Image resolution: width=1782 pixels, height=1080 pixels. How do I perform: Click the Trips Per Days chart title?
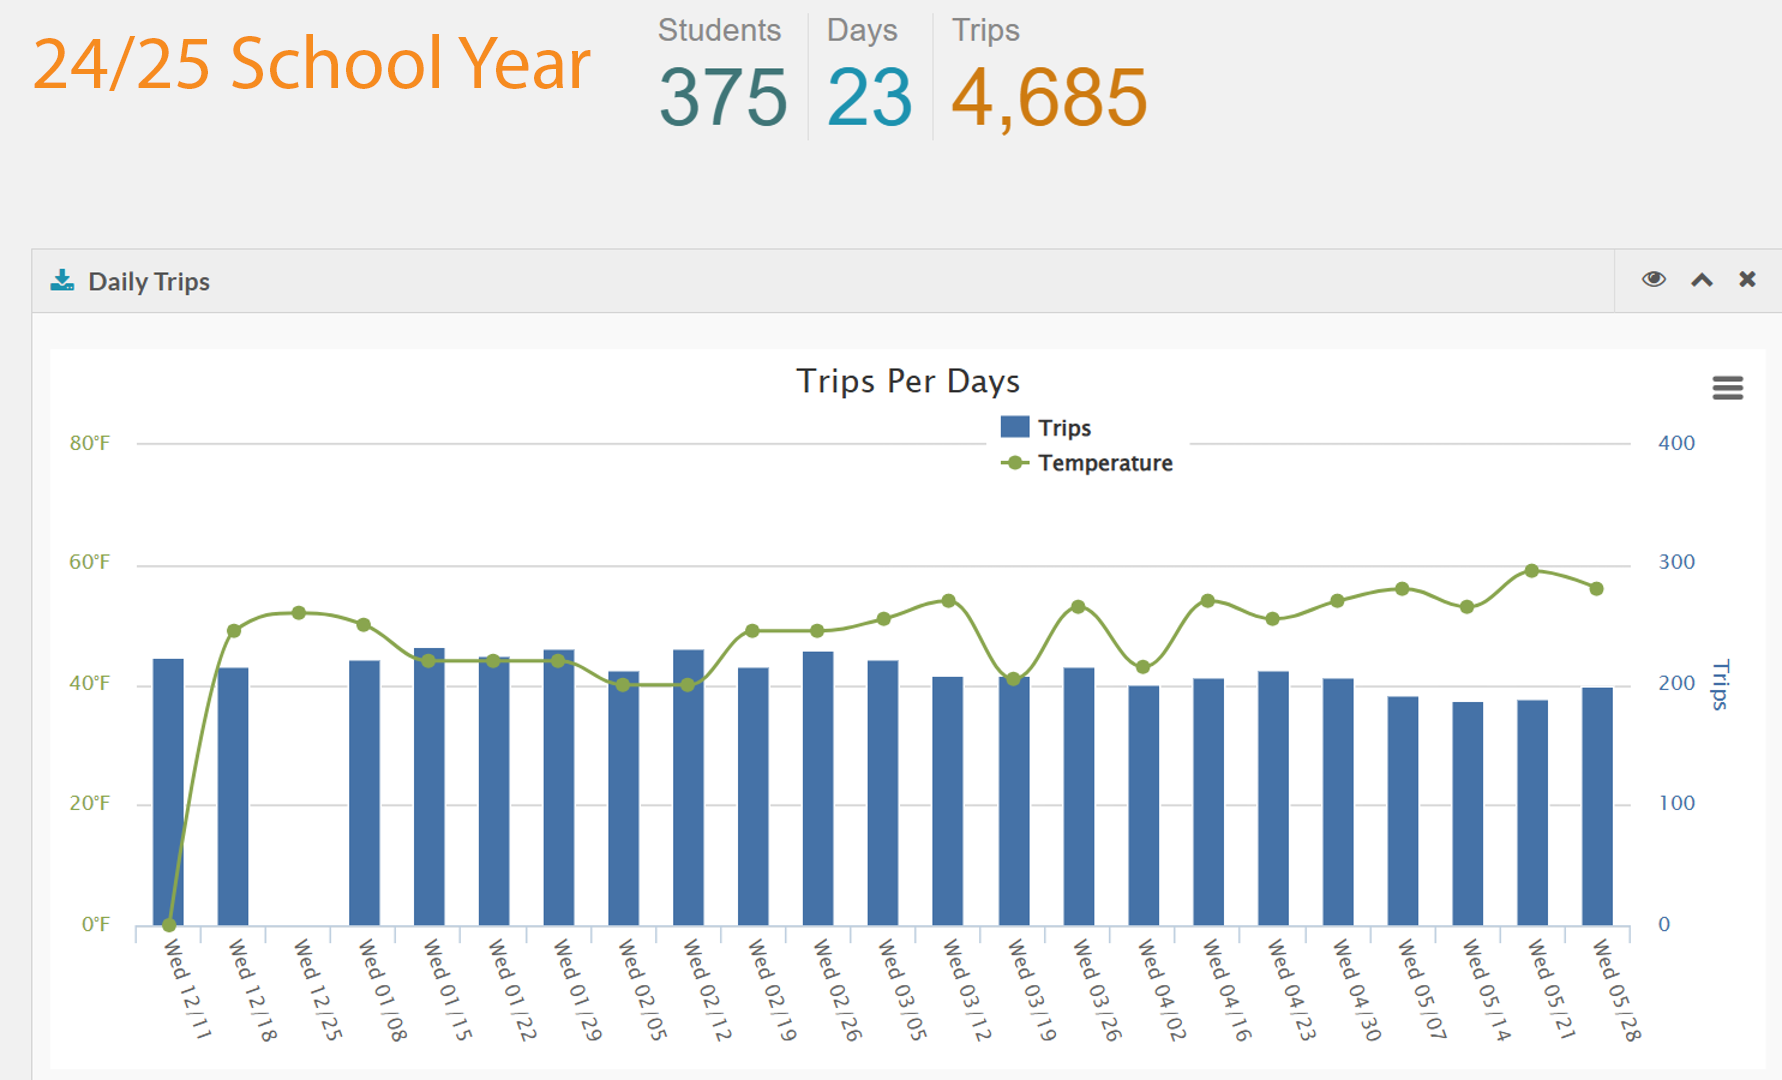(908, 381)
